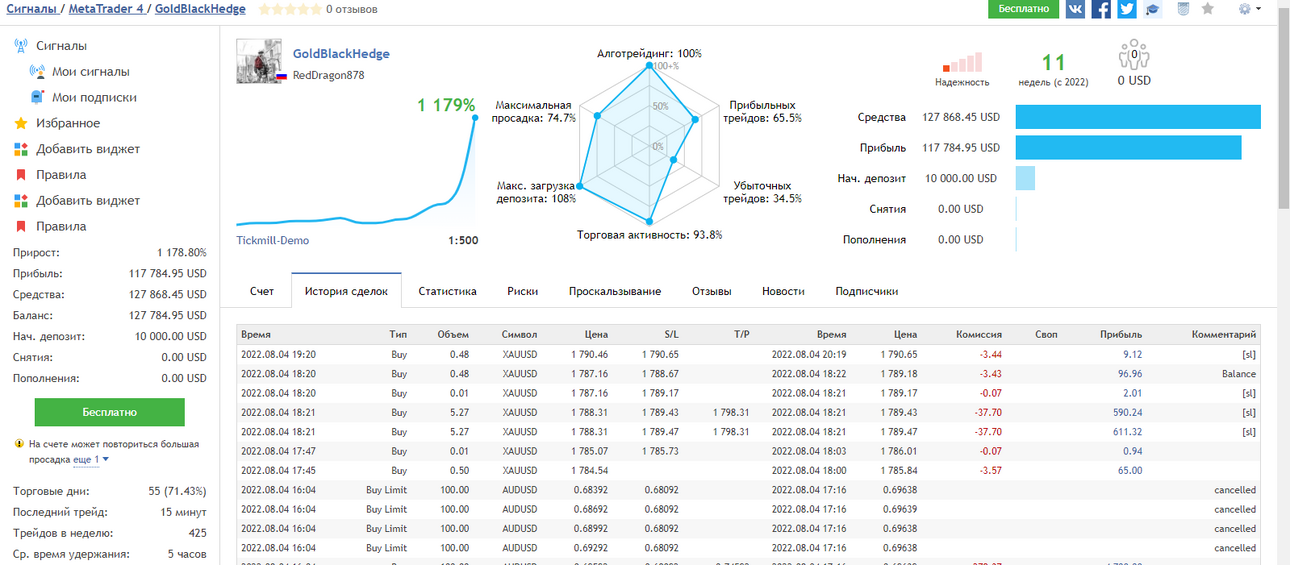1290x565 pixels.
Task: Switch to the Проскальзывание tab
Action: pyautogui.click(x=615, y=291)
